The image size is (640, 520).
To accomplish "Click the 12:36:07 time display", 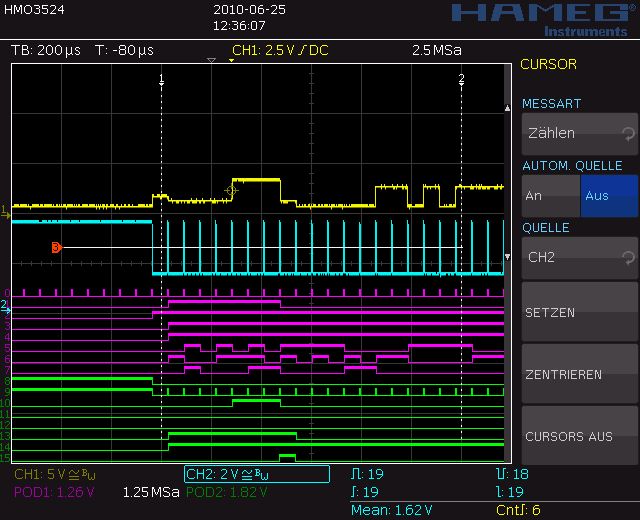I will [239, 26].
